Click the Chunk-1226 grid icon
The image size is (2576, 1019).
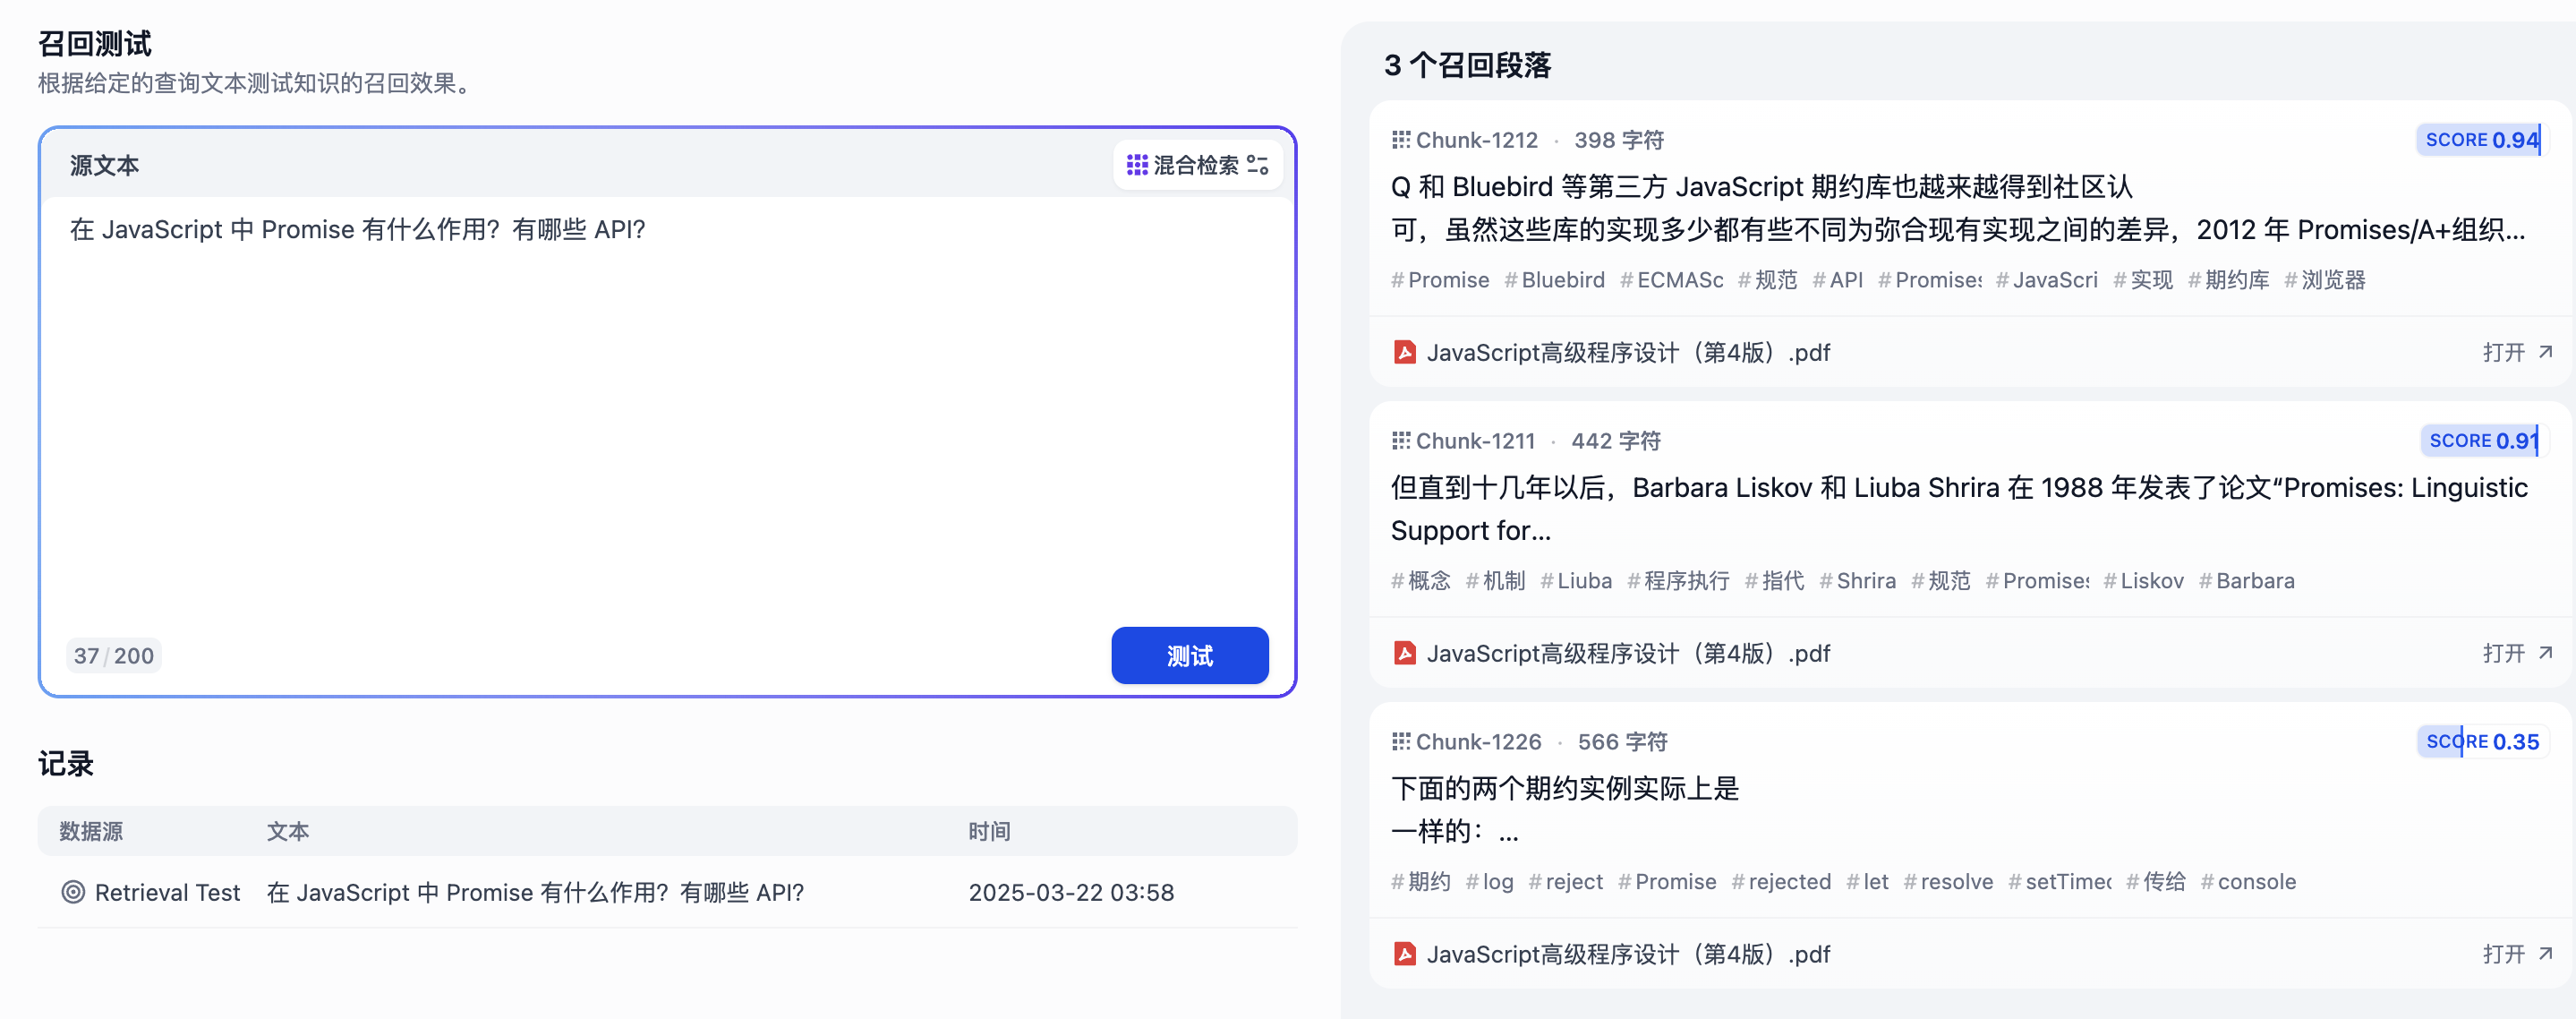click(1400, 742)
